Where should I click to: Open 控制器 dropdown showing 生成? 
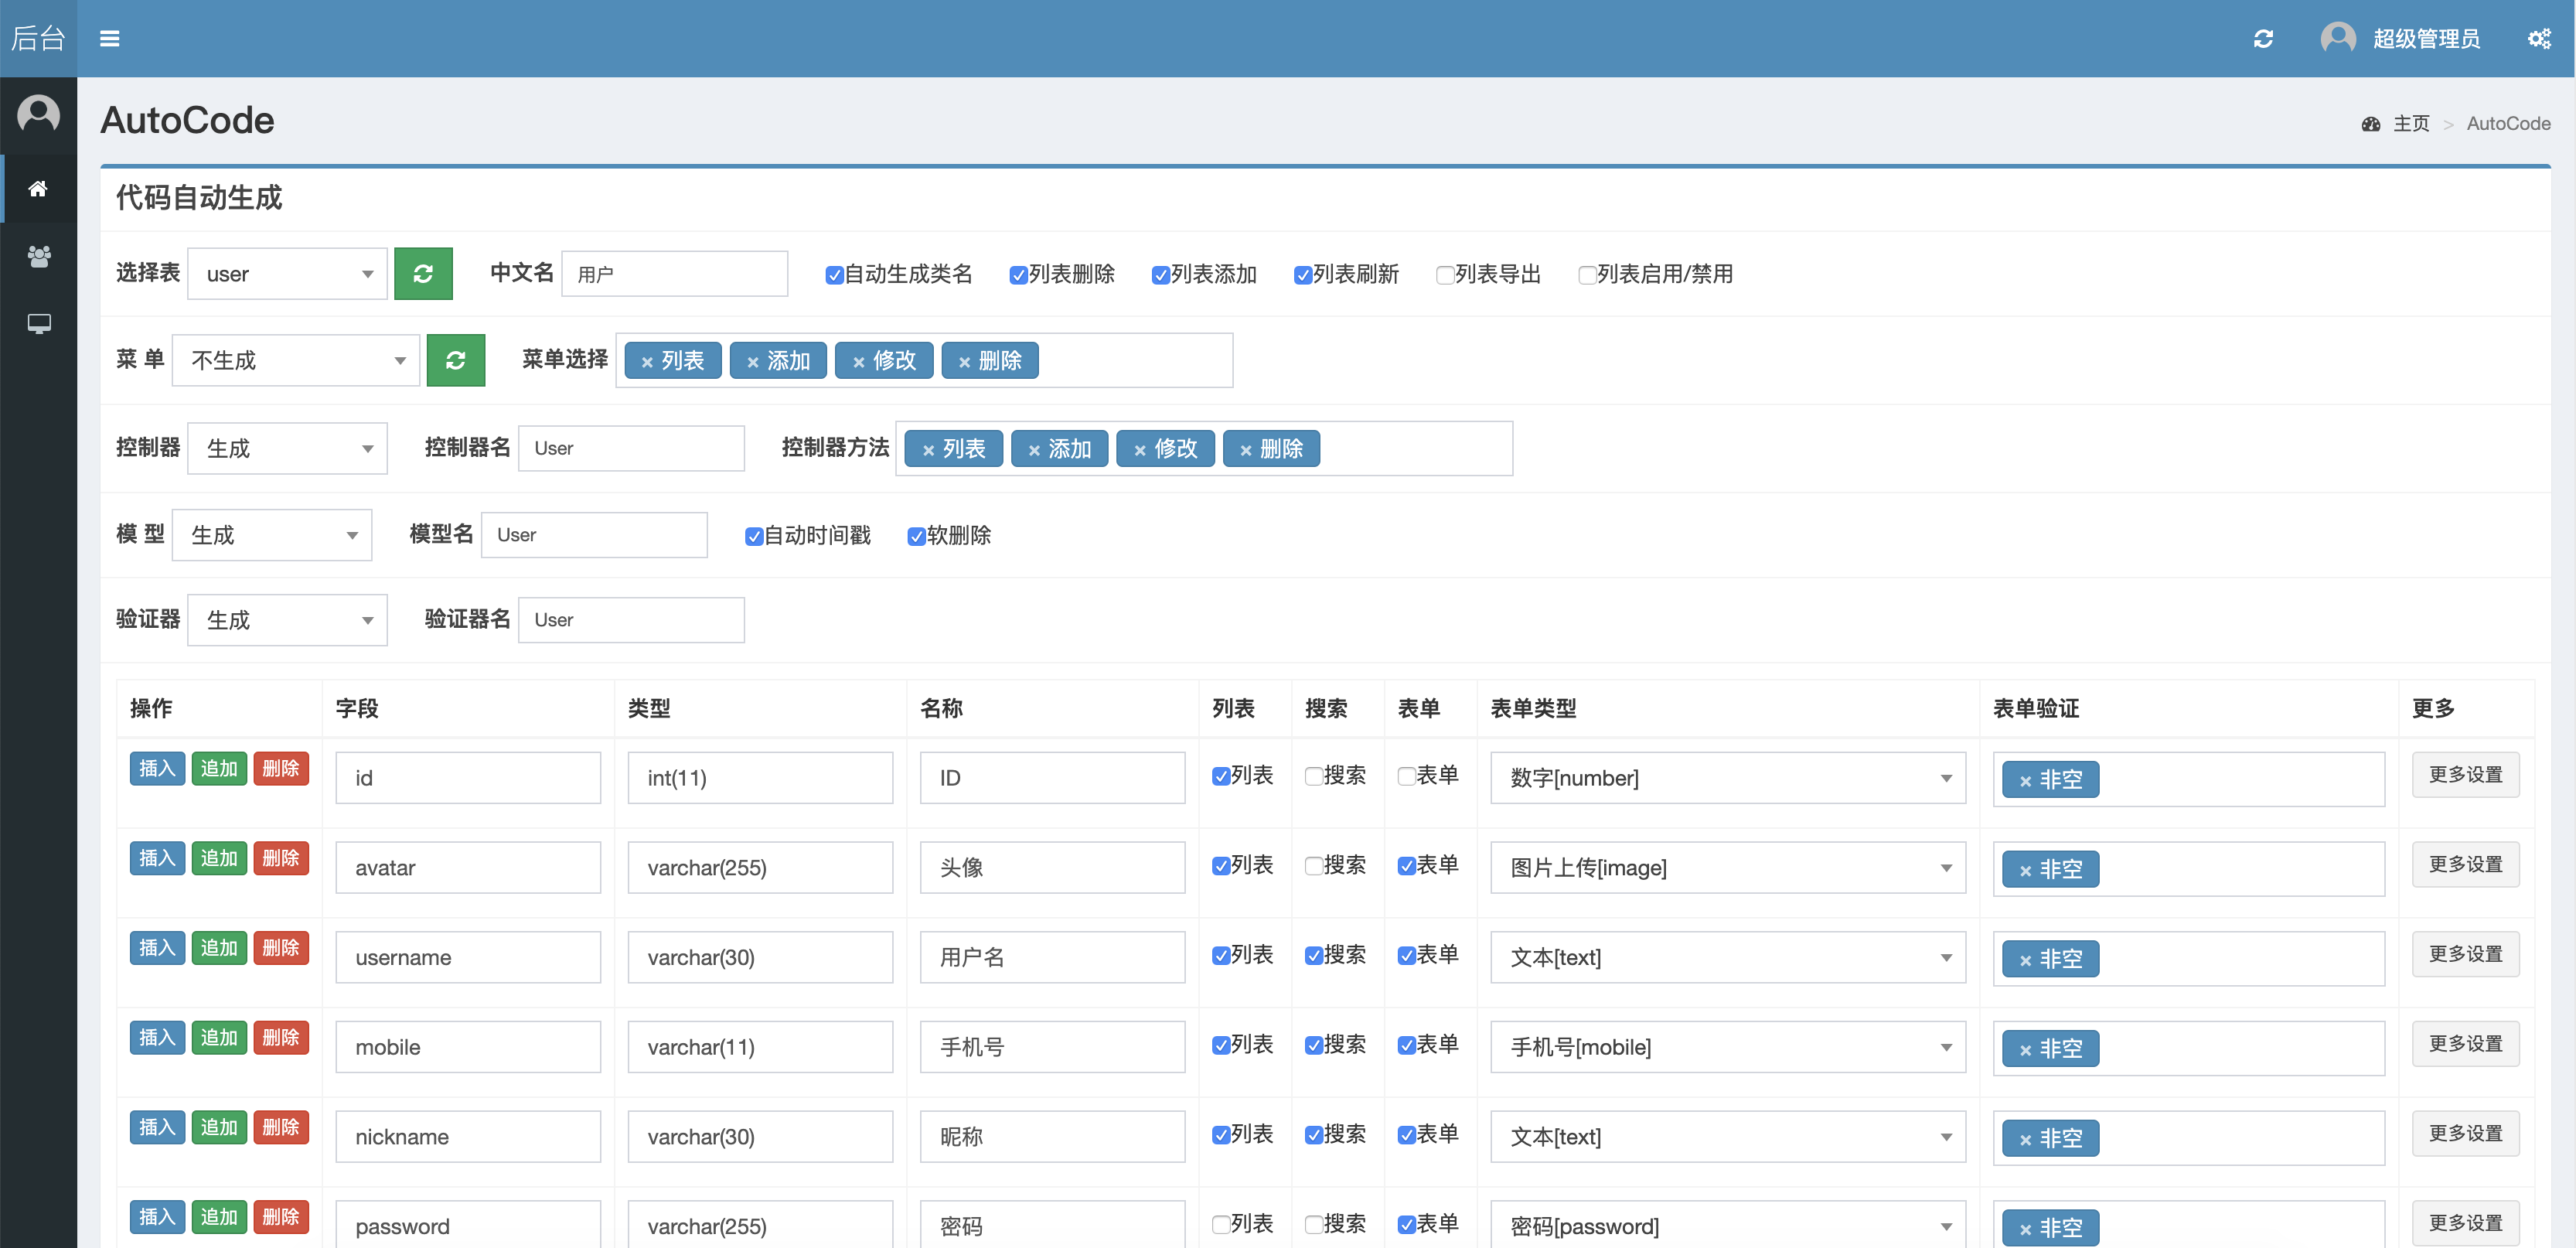(287, 448)
